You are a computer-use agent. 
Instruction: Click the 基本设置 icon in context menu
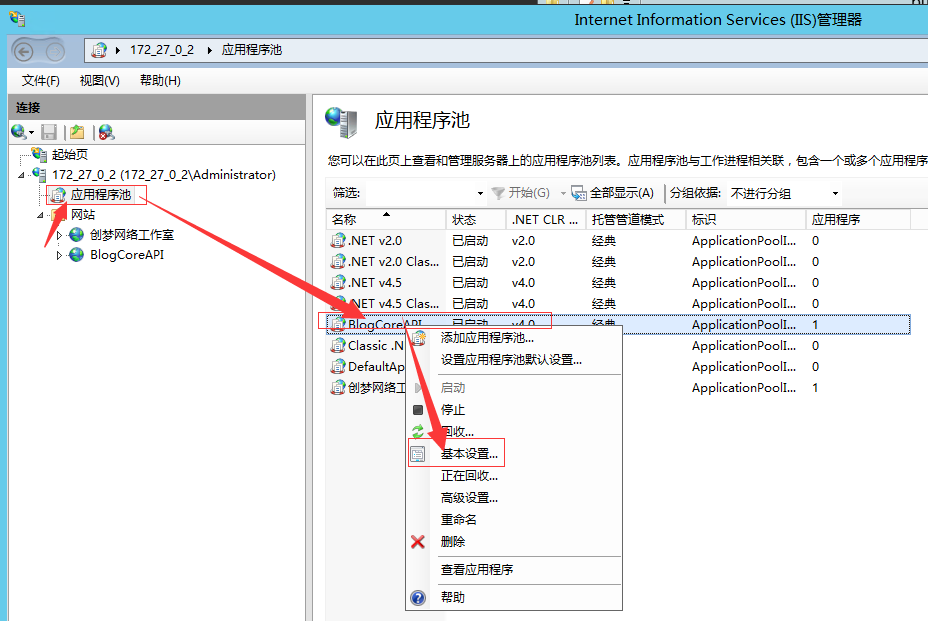[418, 454]
